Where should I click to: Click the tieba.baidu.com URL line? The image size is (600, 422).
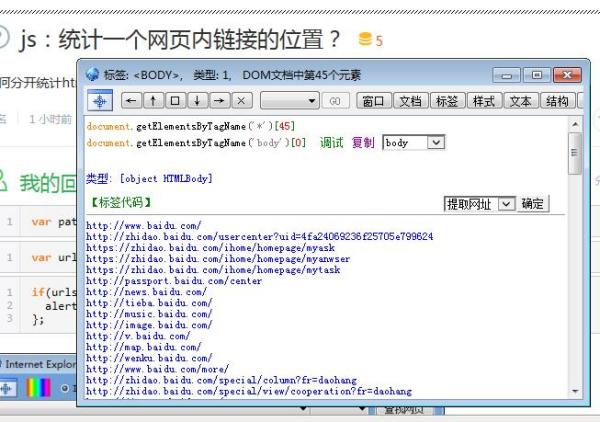[149, 303]
